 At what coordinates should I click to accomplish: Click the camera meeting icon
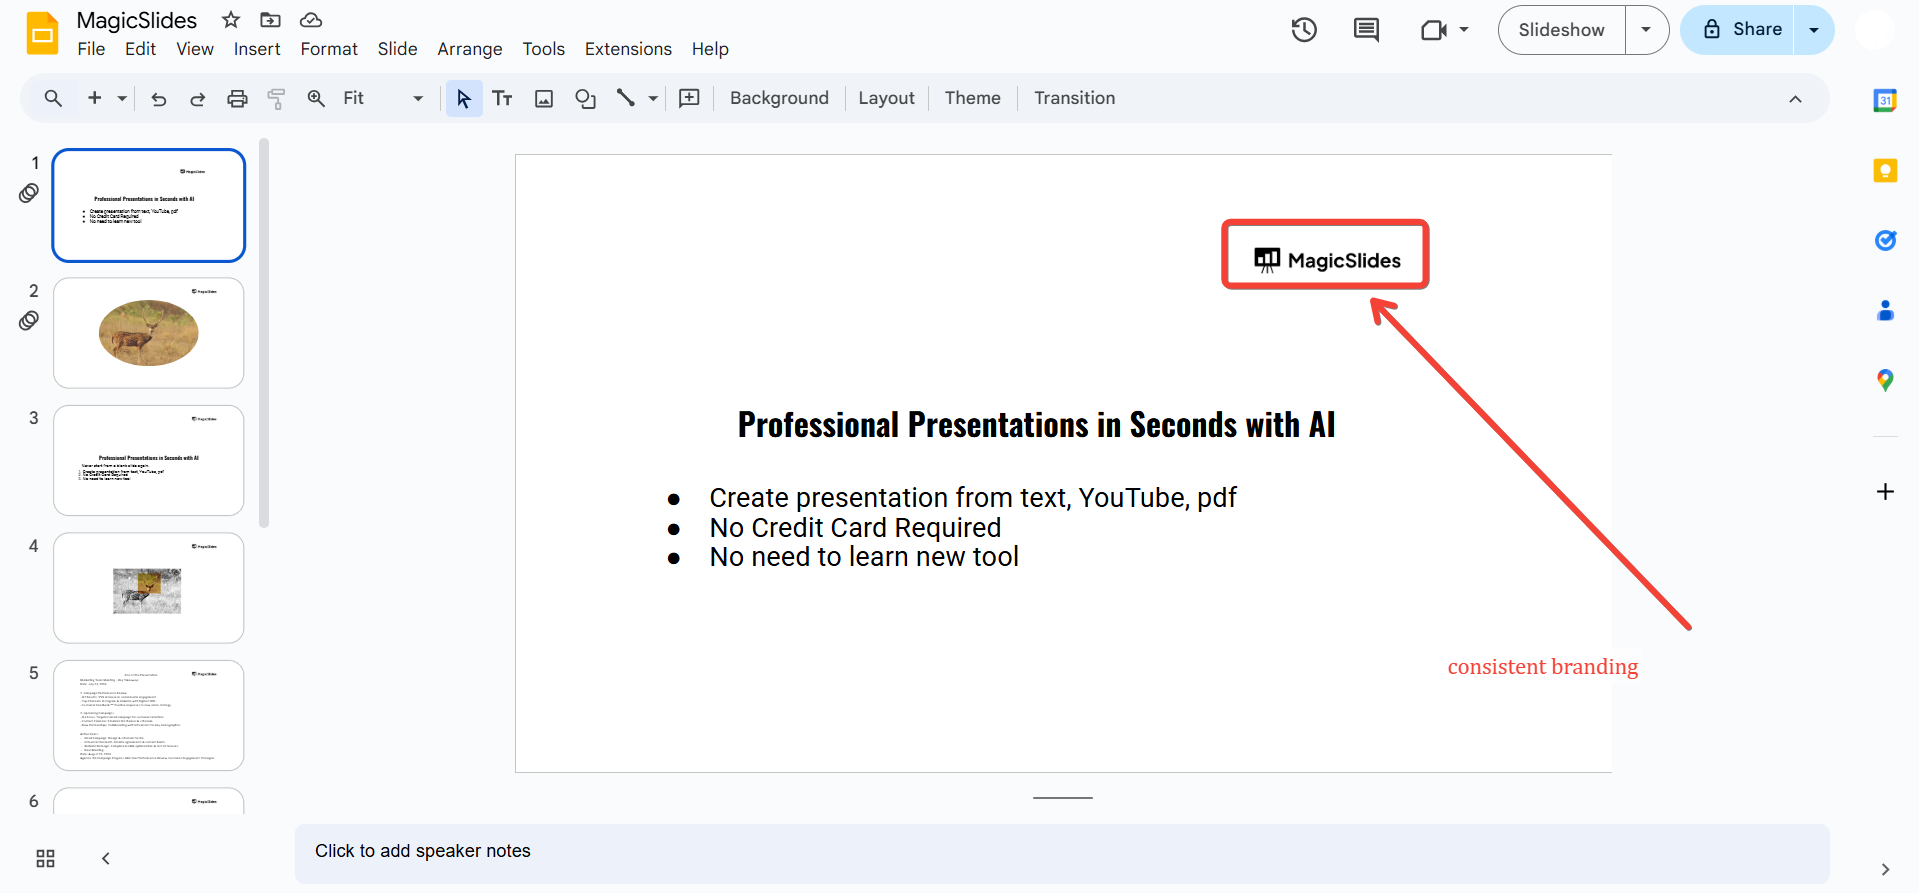[1434, 30]
